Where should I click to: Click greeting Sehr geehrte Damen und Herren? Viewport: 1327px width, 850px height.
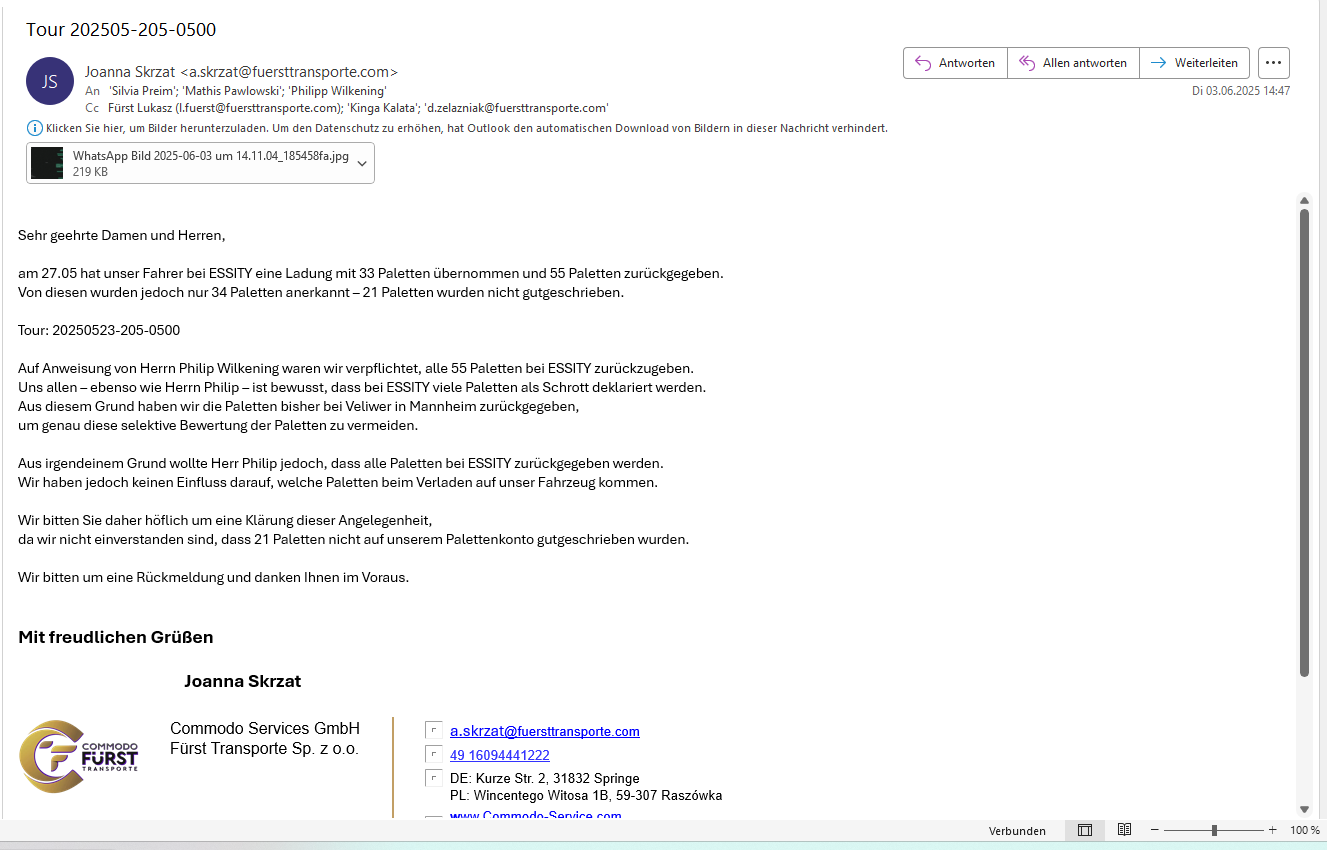point(122,236)
